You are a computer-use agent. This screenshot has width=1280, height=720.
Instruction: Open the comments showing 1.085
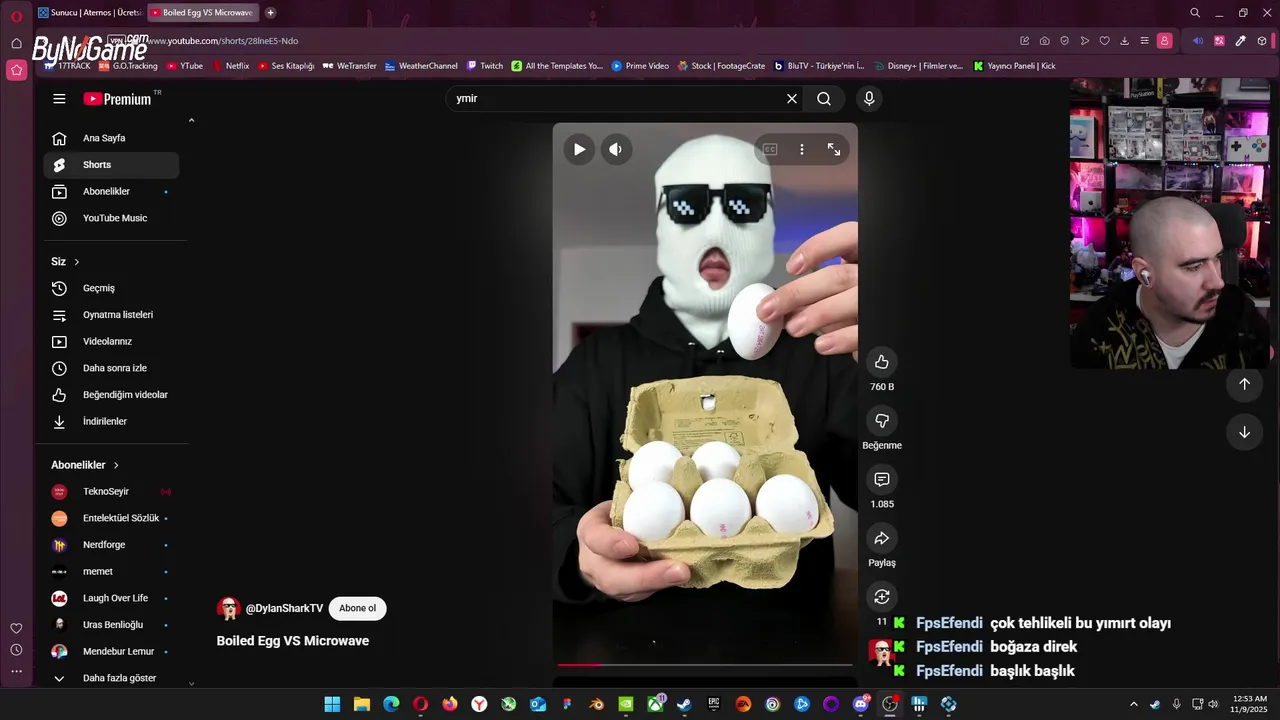pos(882,480)
